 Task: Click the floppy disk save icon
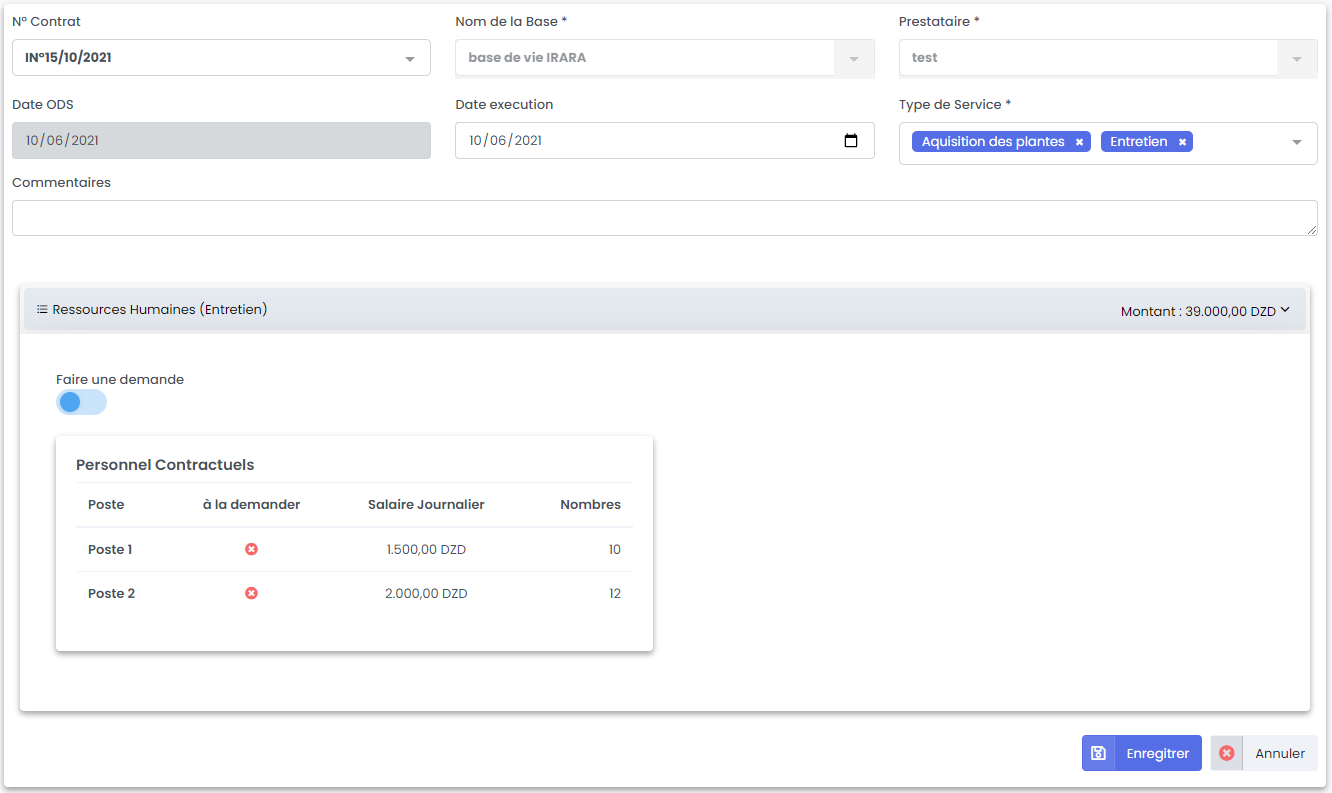point(1098,753)
